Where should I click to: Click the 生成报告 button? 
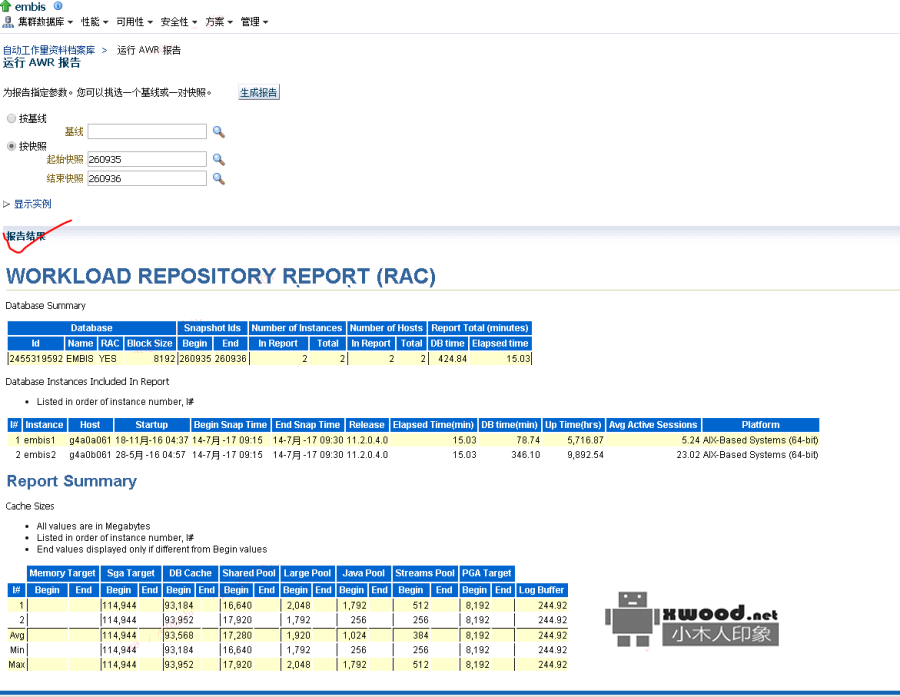tap(259, 92)
